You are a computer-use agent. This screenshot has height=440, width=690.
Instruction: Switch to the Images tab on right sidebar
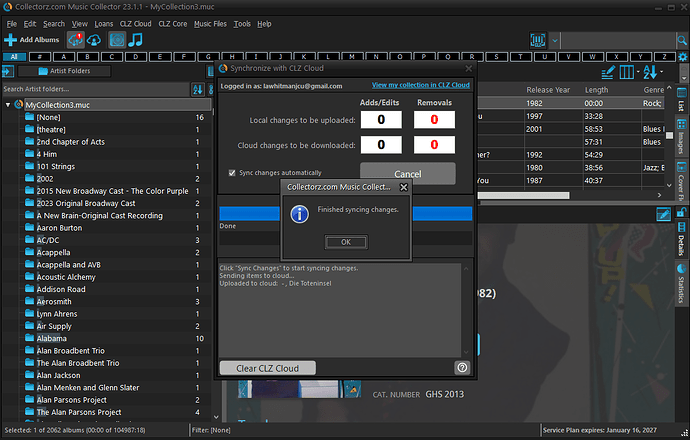point(681,136)
